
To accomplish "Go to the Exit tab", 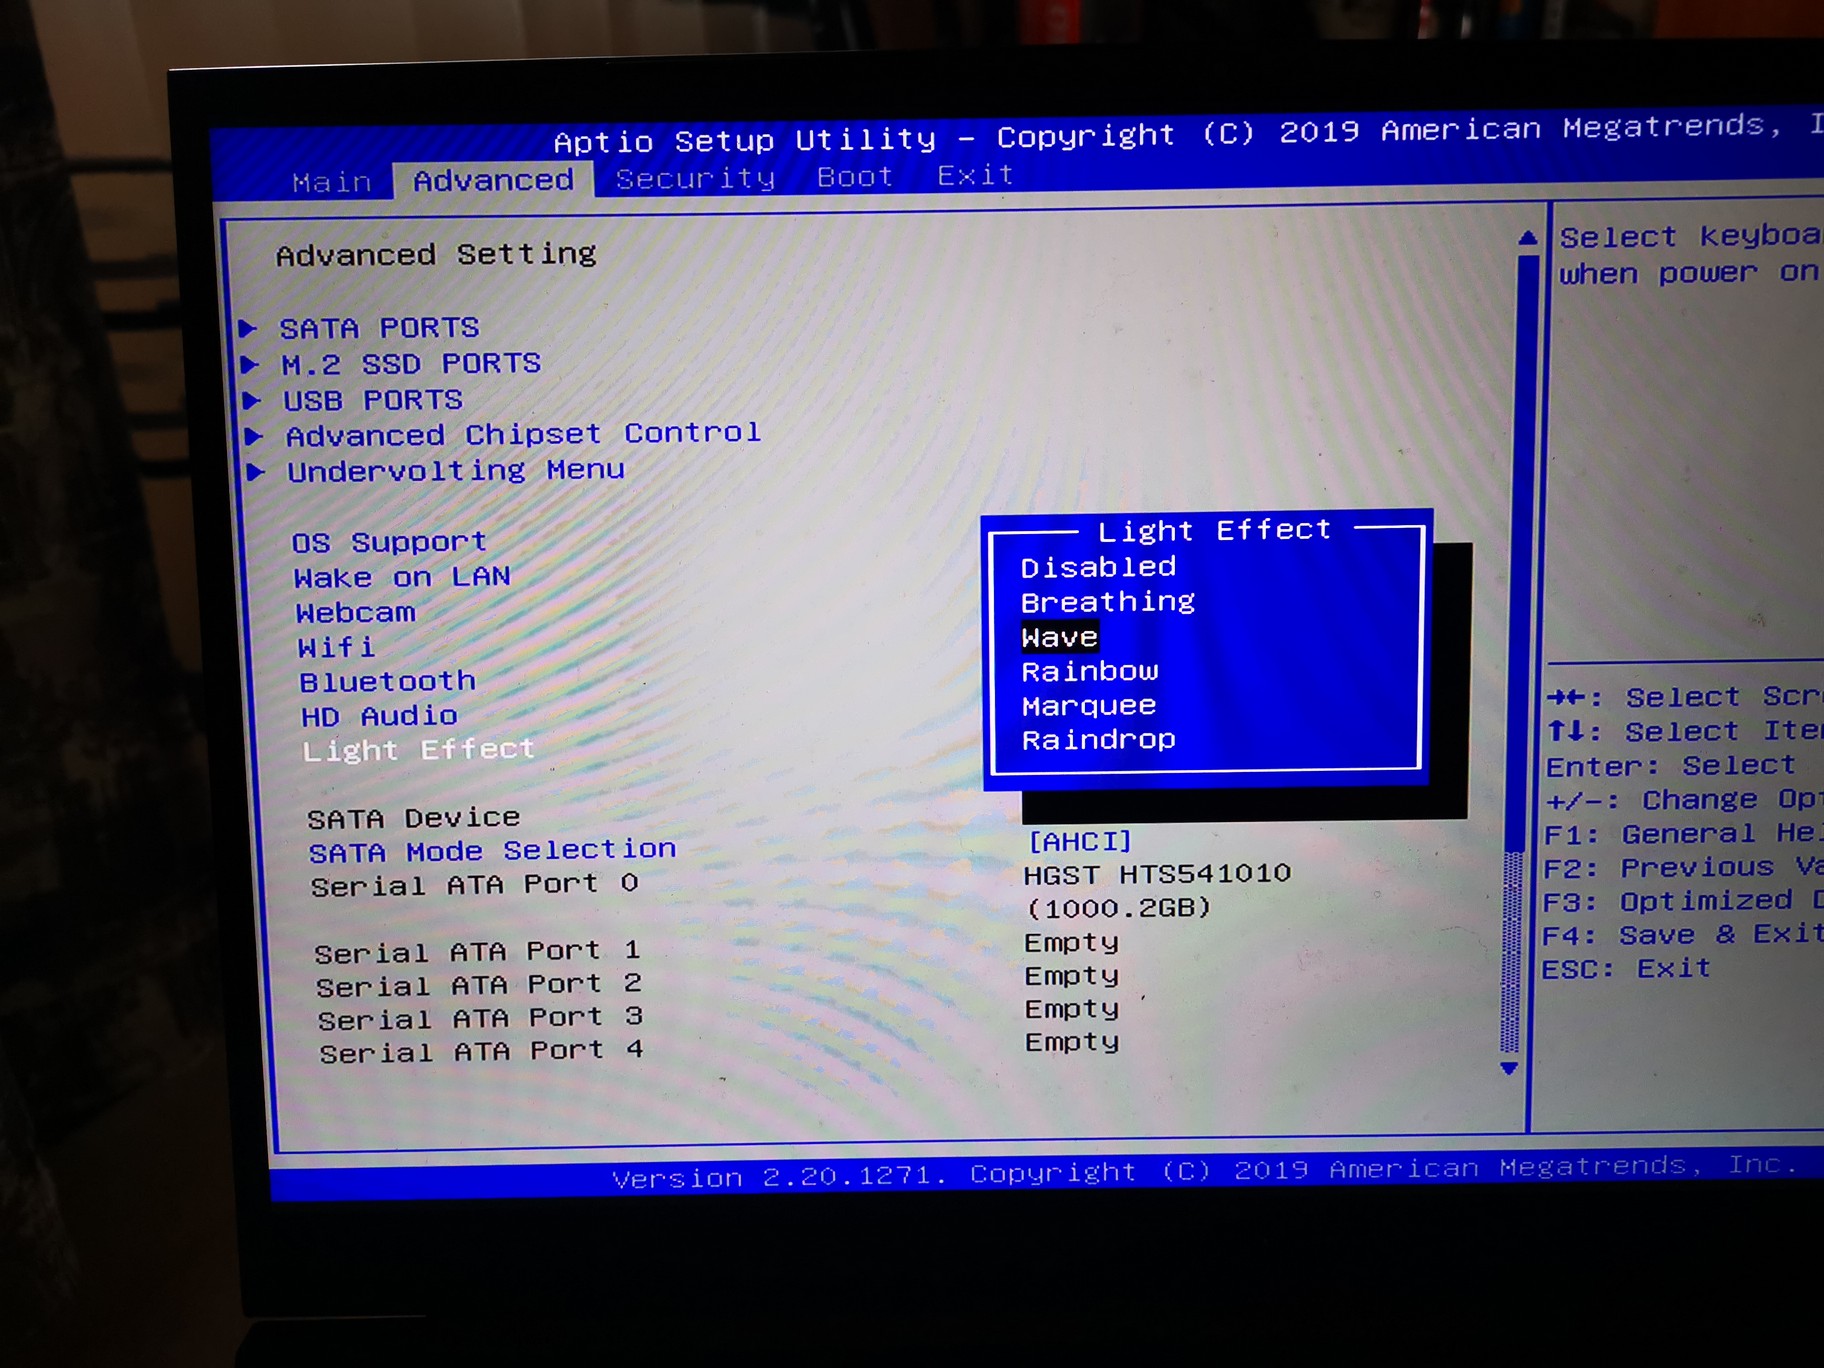I will (975, 175).
